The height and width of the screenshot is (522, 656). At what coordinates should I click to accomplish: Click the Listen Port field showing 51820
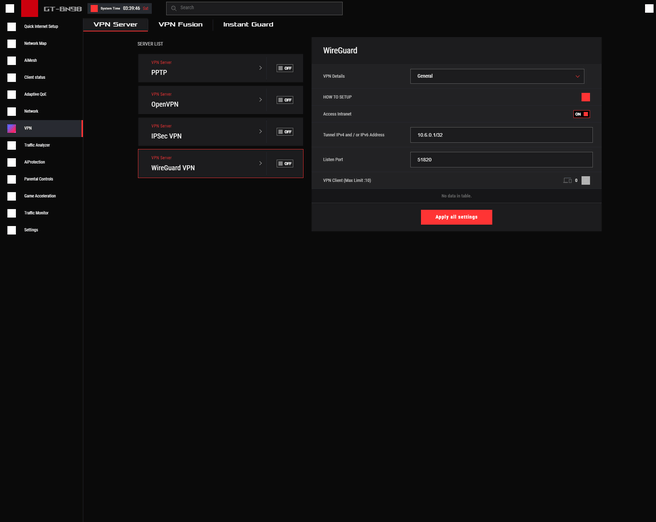(x=501, y=160)
